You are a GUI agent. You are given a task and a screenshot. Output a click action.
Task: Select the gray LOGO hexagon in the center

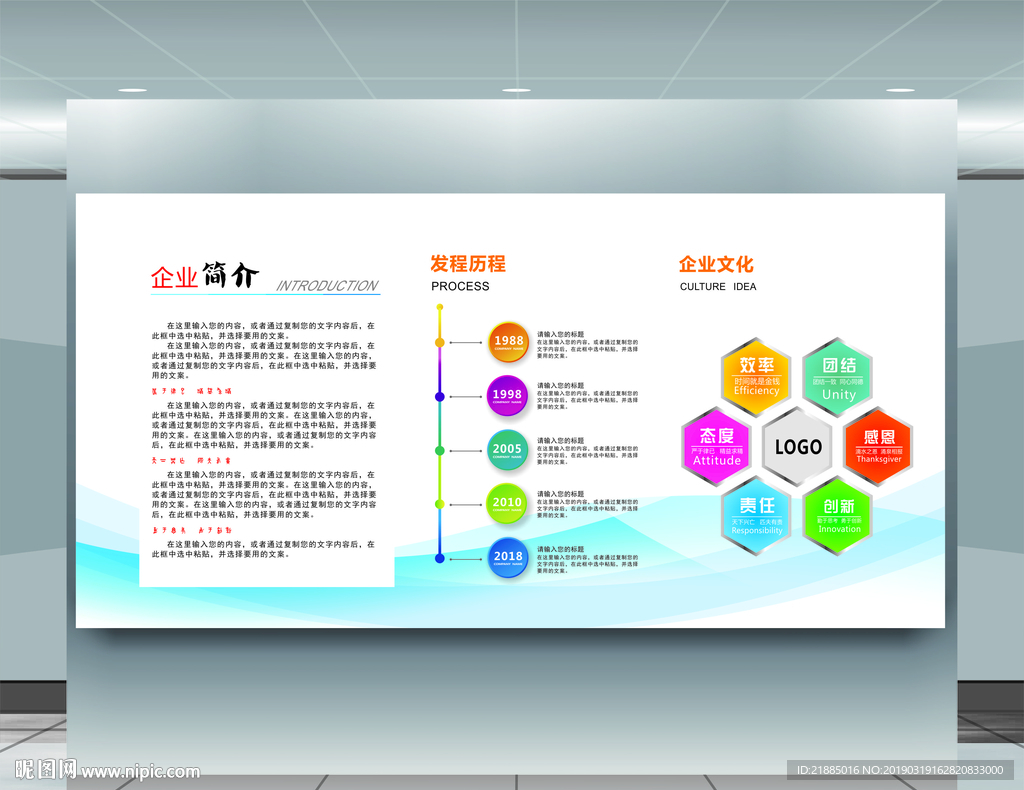797,447
